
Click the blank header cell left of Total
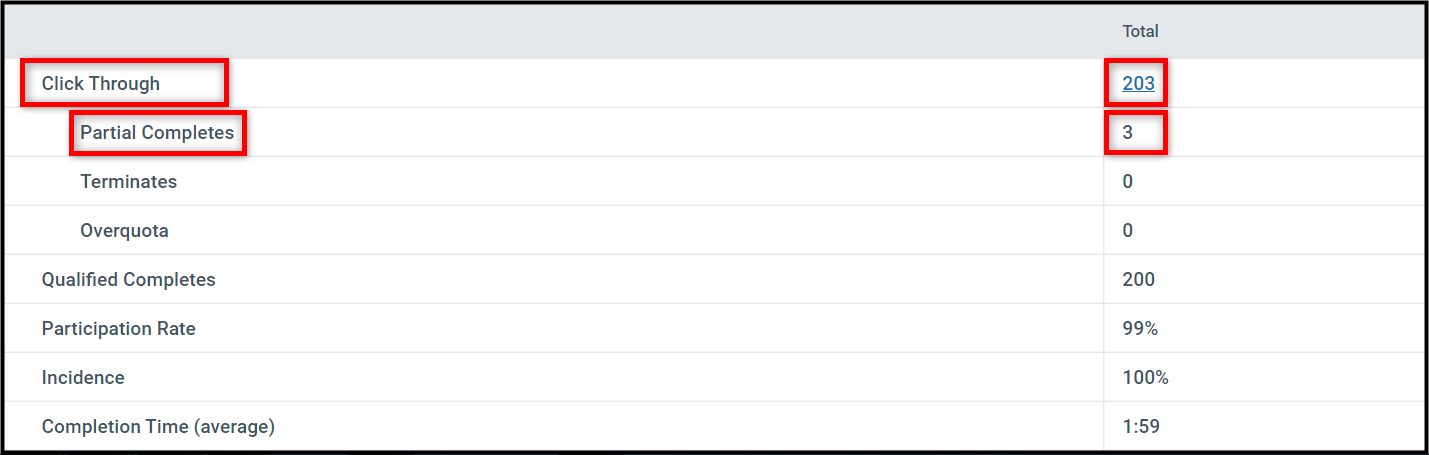tap(553, 32)
